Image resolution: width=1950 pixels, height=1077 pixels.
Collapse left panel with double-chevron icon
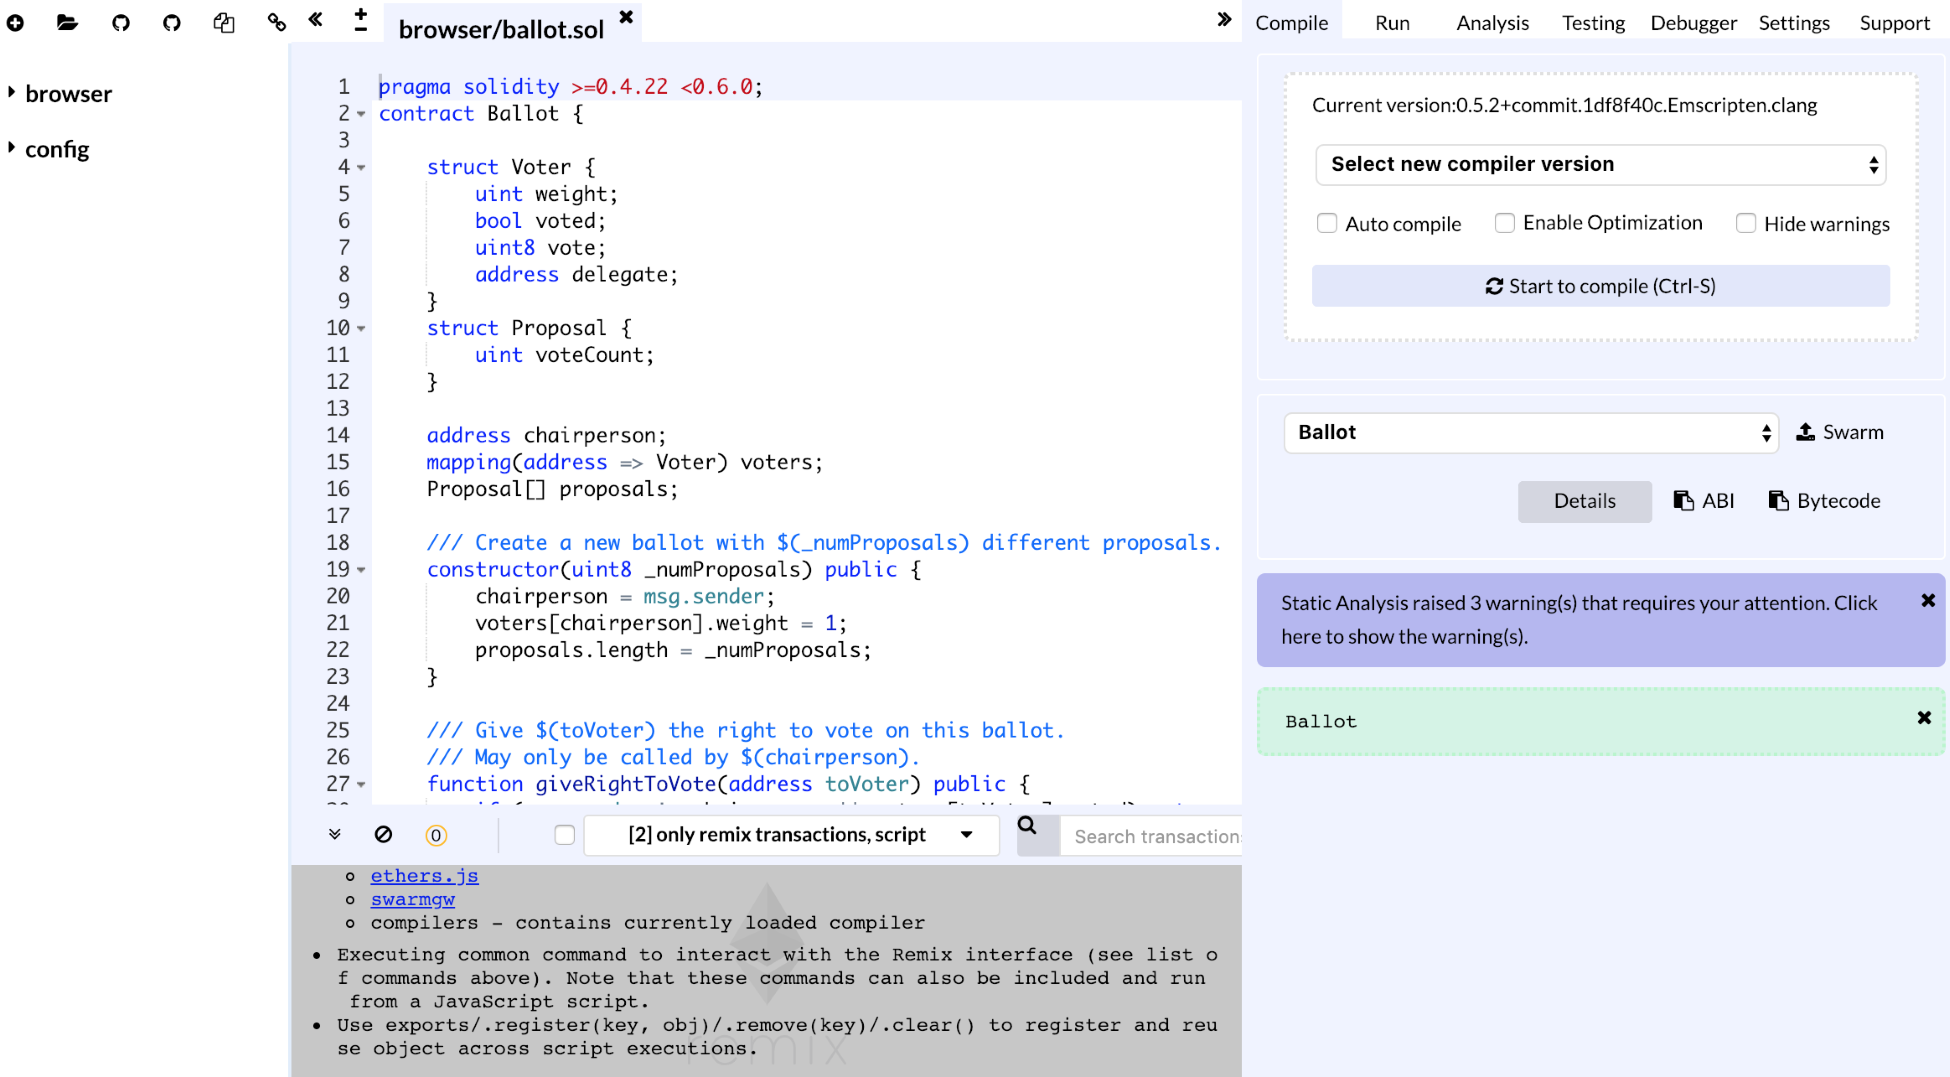point(316,19)
